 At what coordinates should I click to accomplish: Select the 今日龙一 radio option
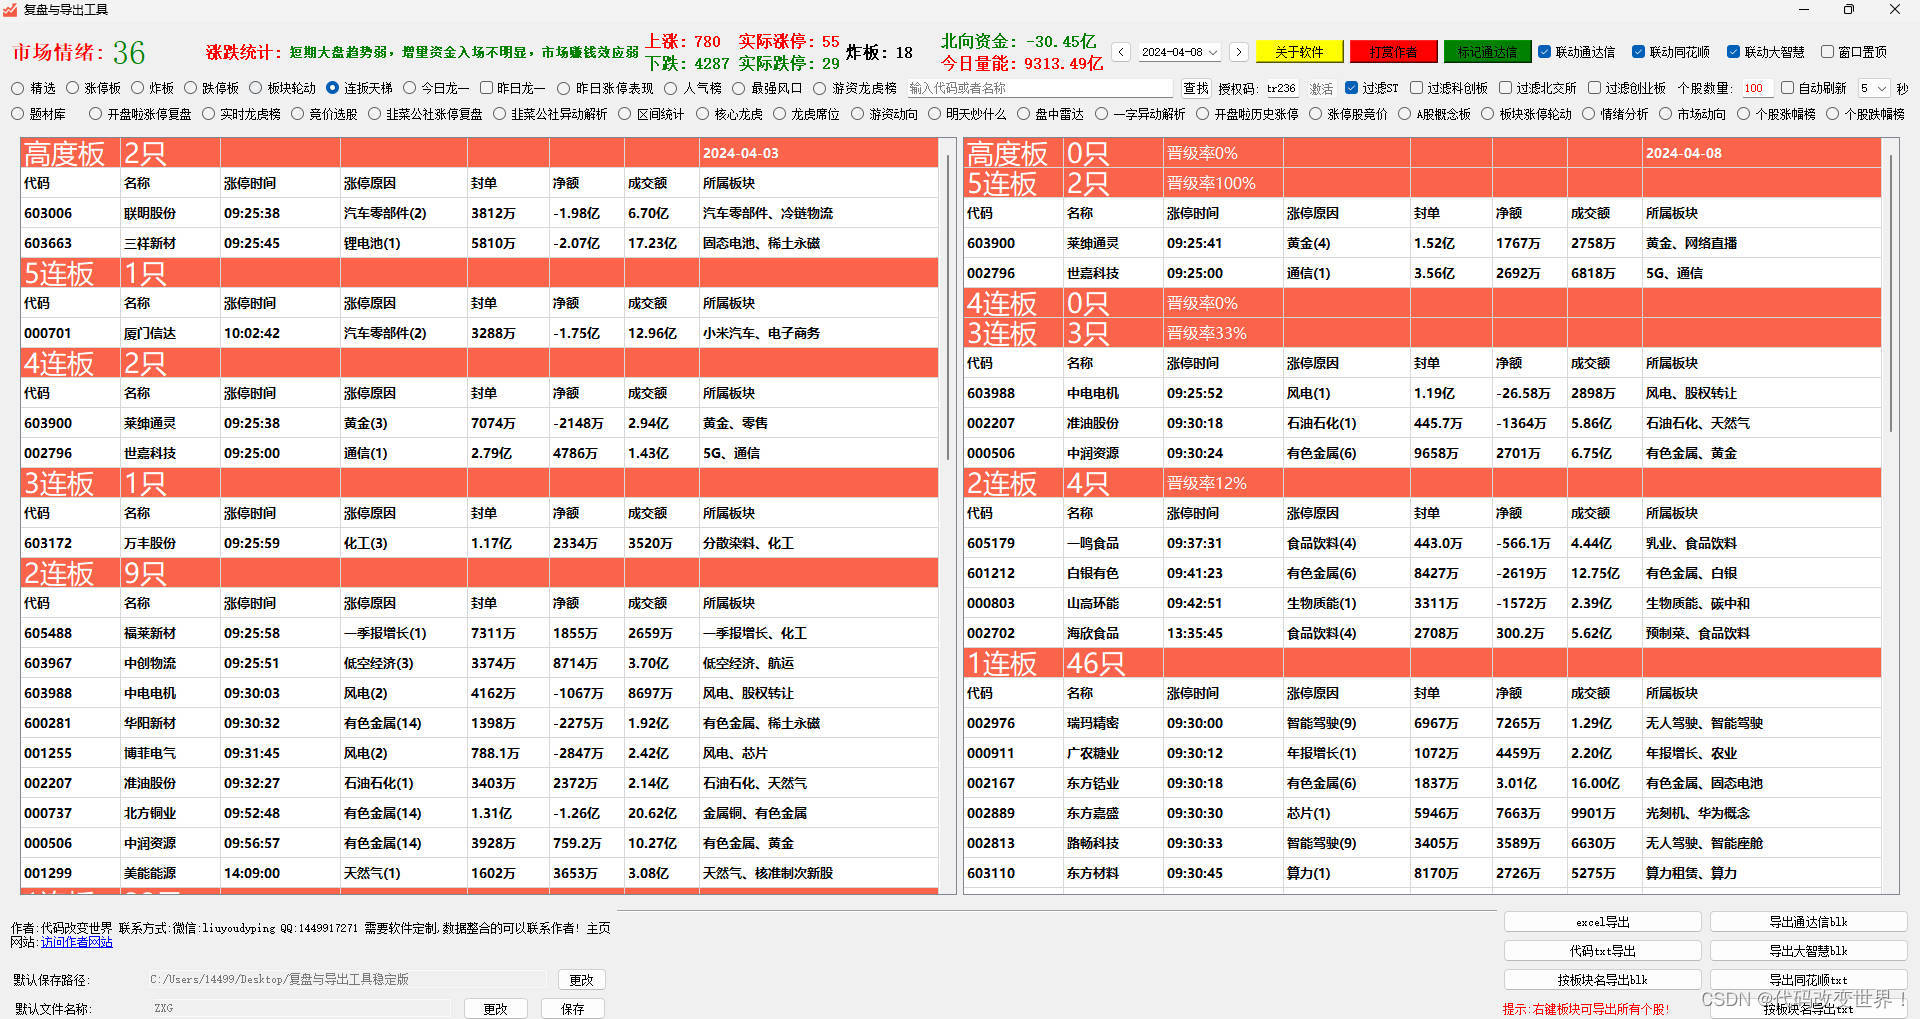(436, 88)
